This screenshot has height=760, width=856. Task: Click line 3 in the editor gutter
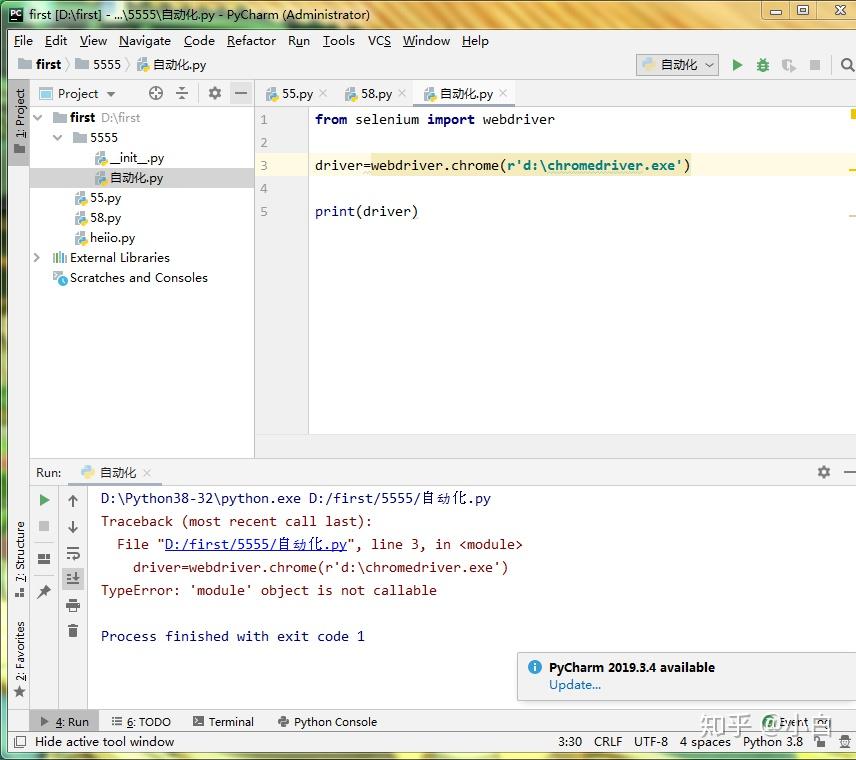click(264, 165)
